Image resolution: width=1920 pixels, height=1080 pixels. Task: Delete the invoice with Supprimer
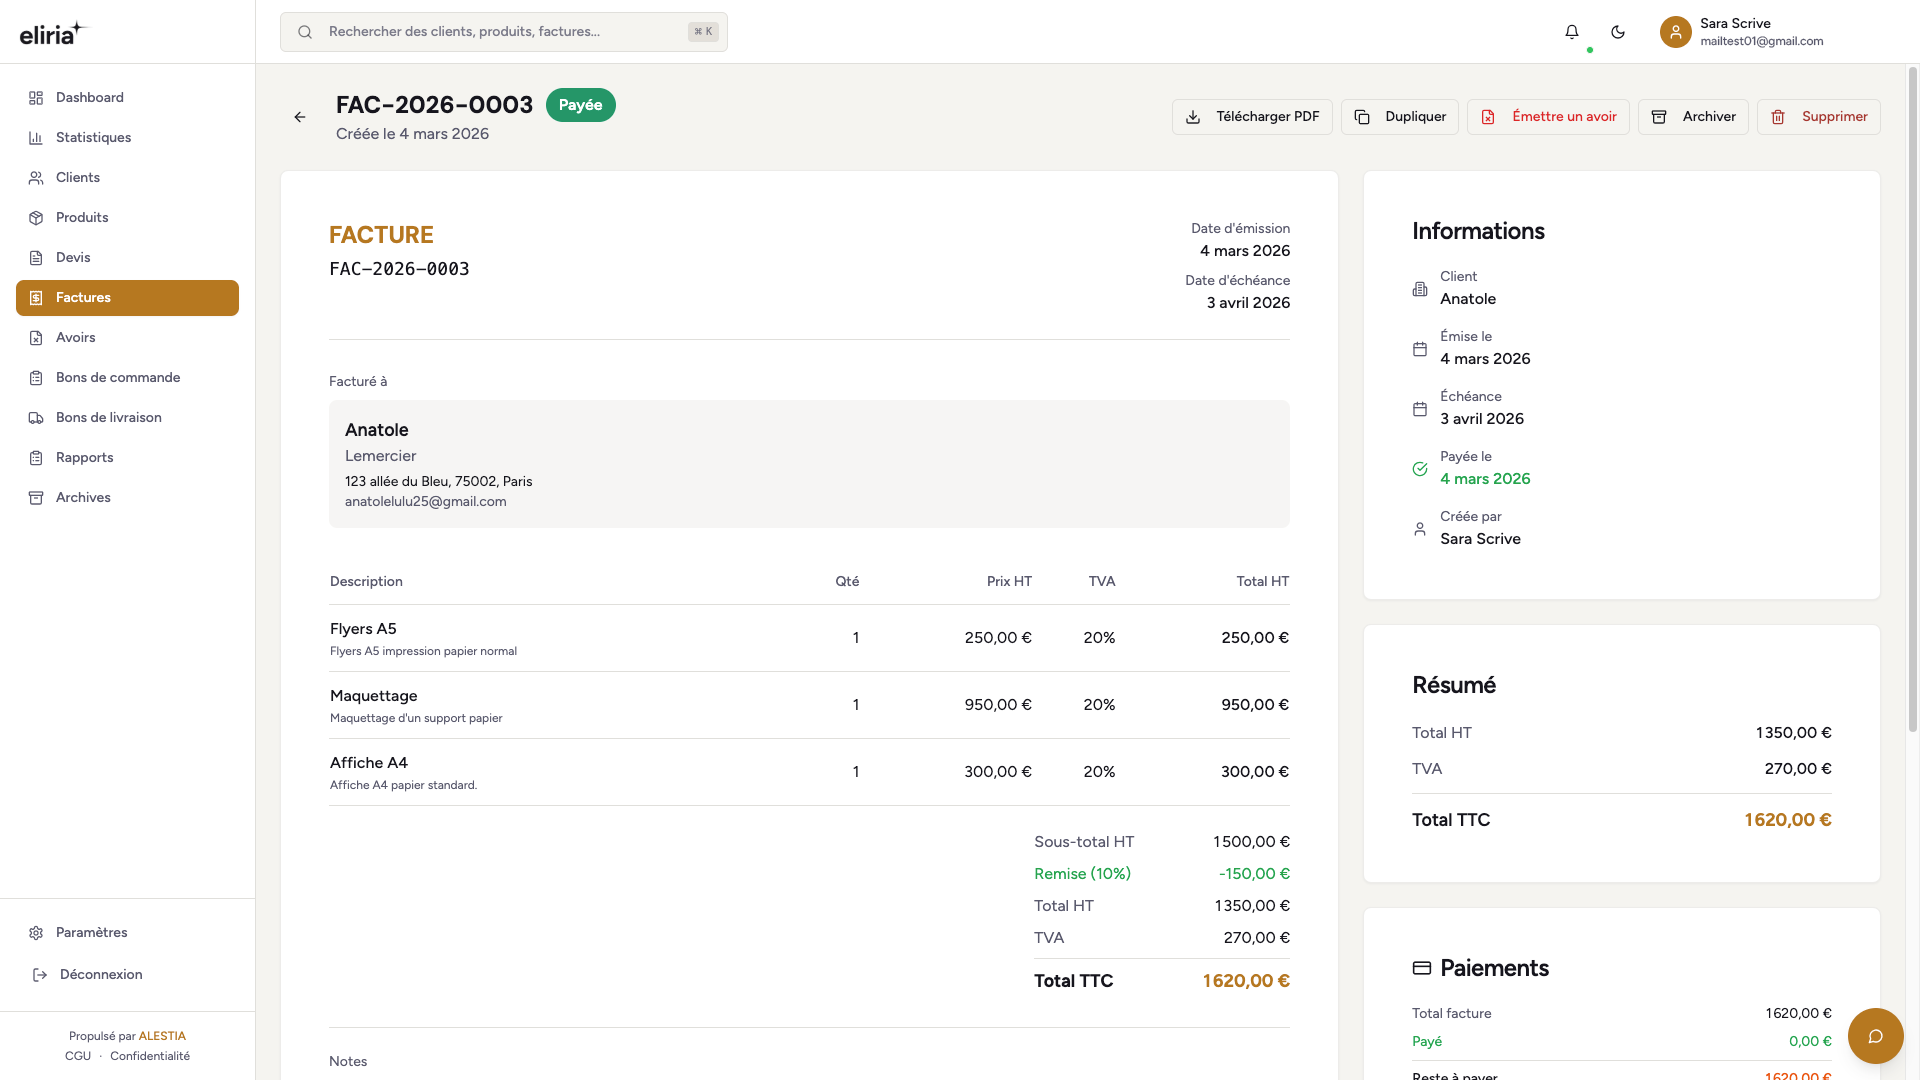point(1819,117)
